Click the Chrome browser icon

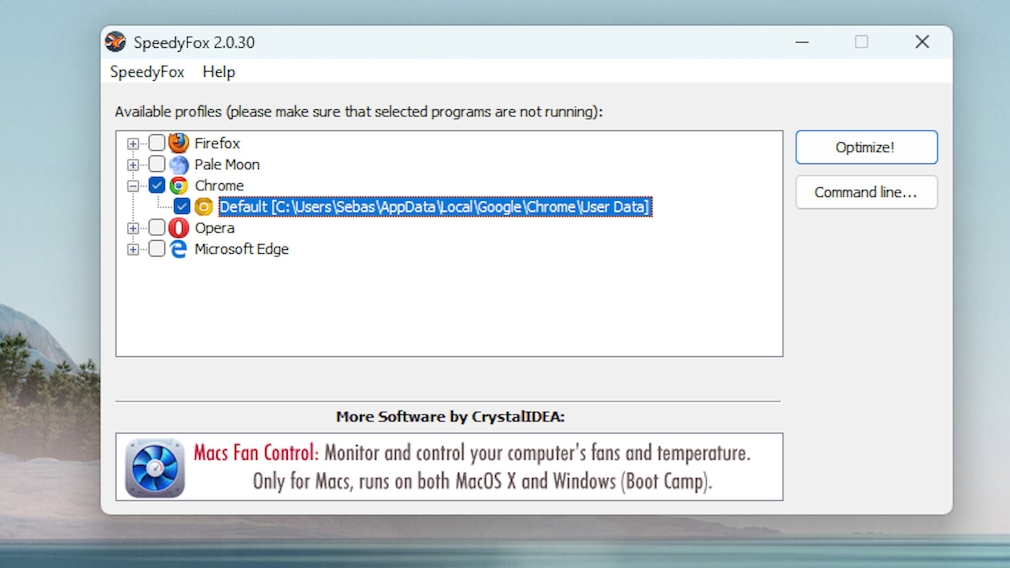[179, 185]
